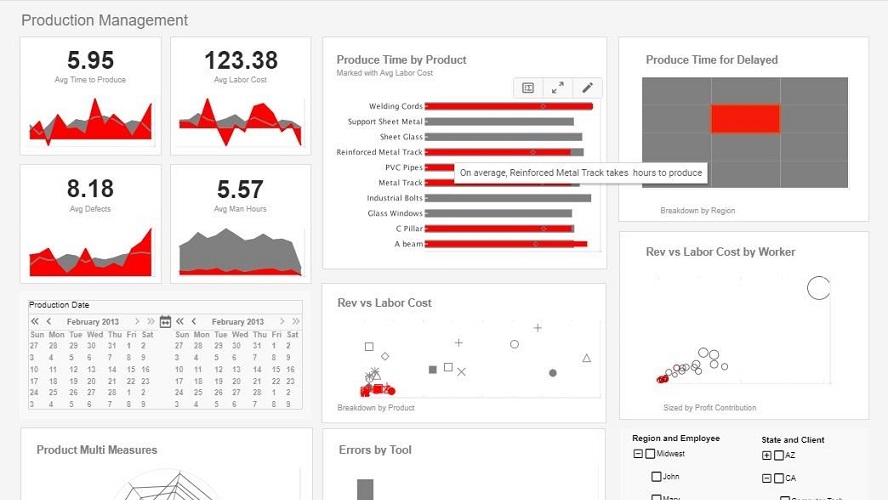This screenshot has width=888, height=500.
Task: Open the show data icon on Produce Time chart
Action: click(528, 88)
